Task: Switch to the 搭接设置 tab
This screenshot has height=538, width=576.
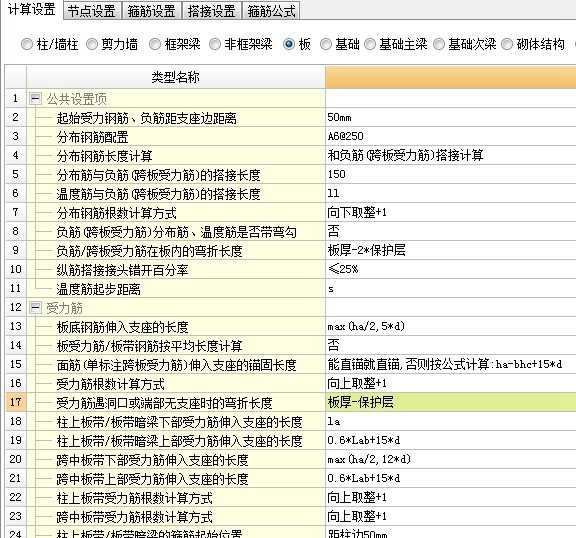Action: point(212,11)
